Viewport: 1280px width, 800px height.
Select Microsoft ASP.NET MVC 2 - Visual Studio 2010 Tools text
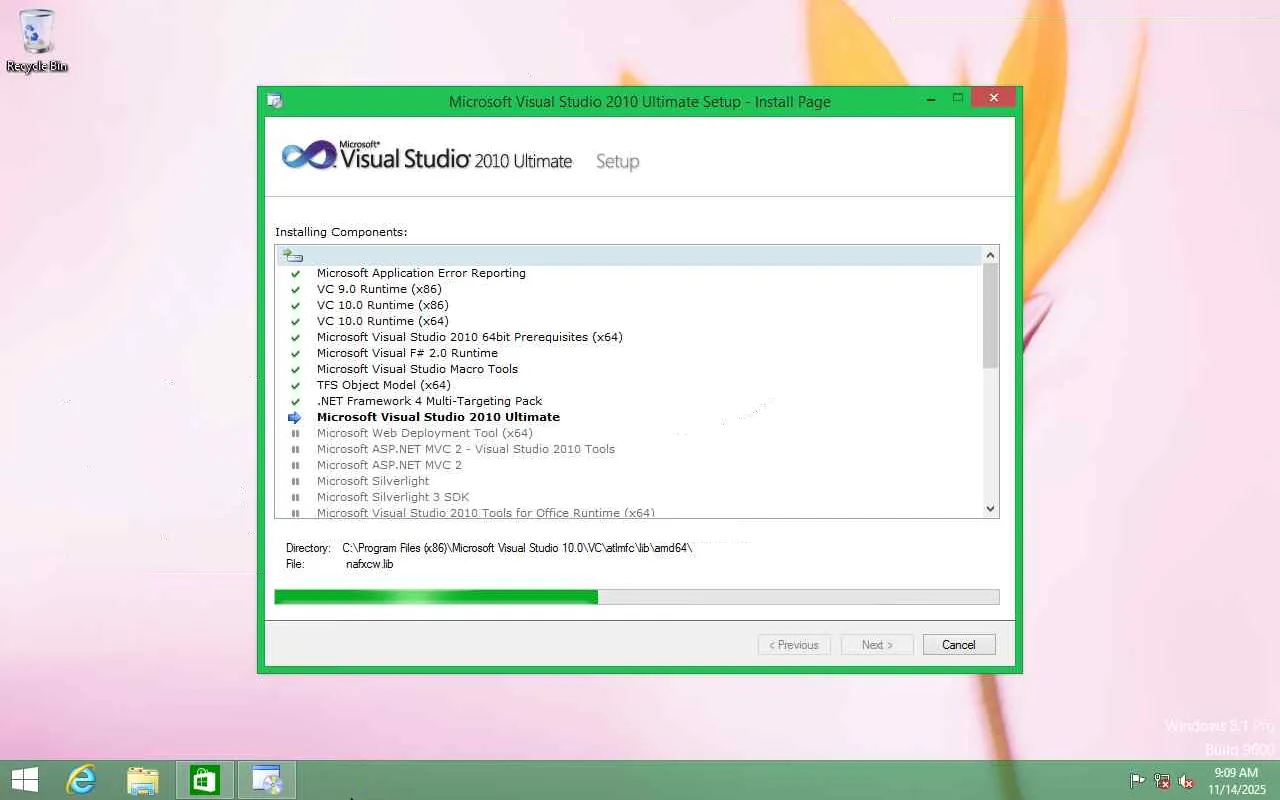[466, 449]
